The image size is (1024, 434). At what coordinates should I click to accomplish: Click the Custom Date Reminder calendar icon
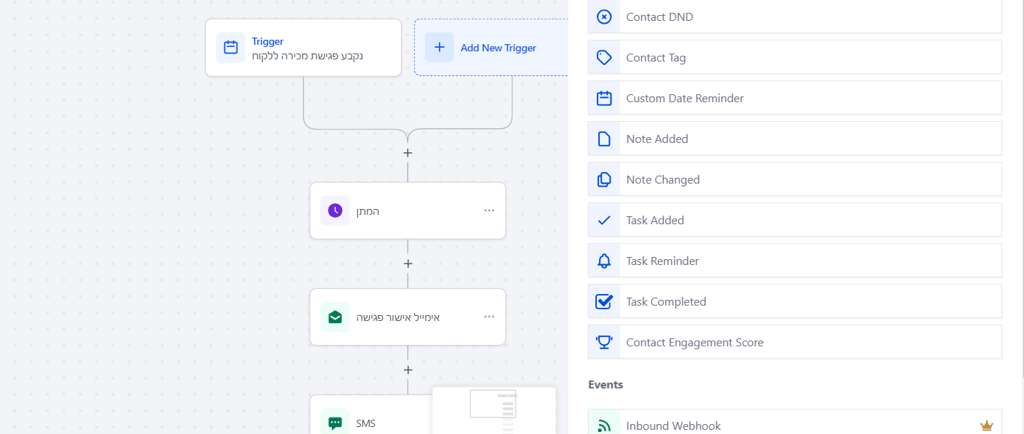tap(604, 98)
